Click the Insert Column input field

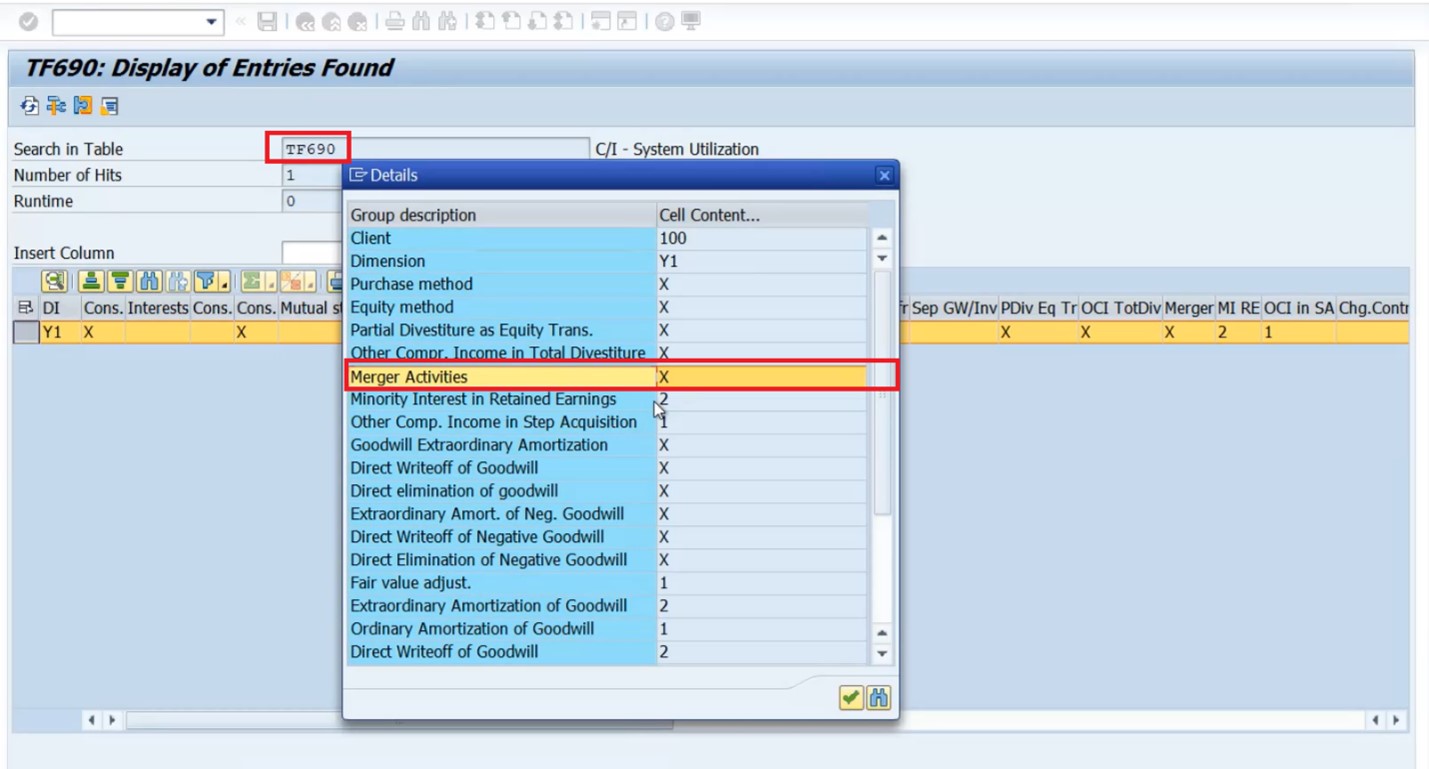point(312,253)
